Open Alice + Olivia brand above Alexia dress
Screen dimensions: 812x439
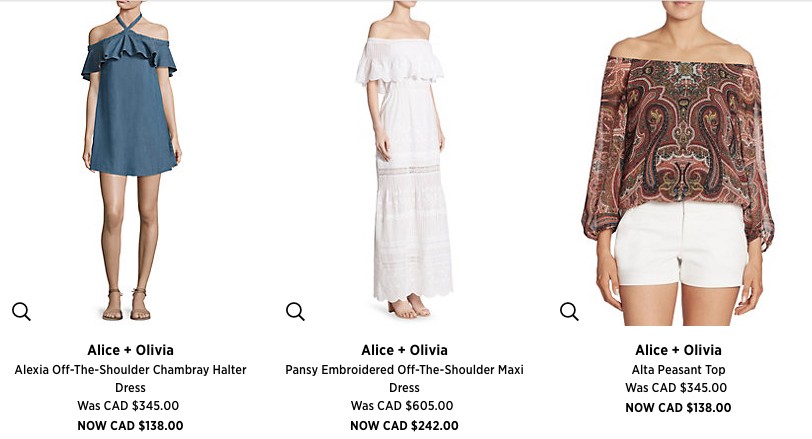[x=130, y=350]
